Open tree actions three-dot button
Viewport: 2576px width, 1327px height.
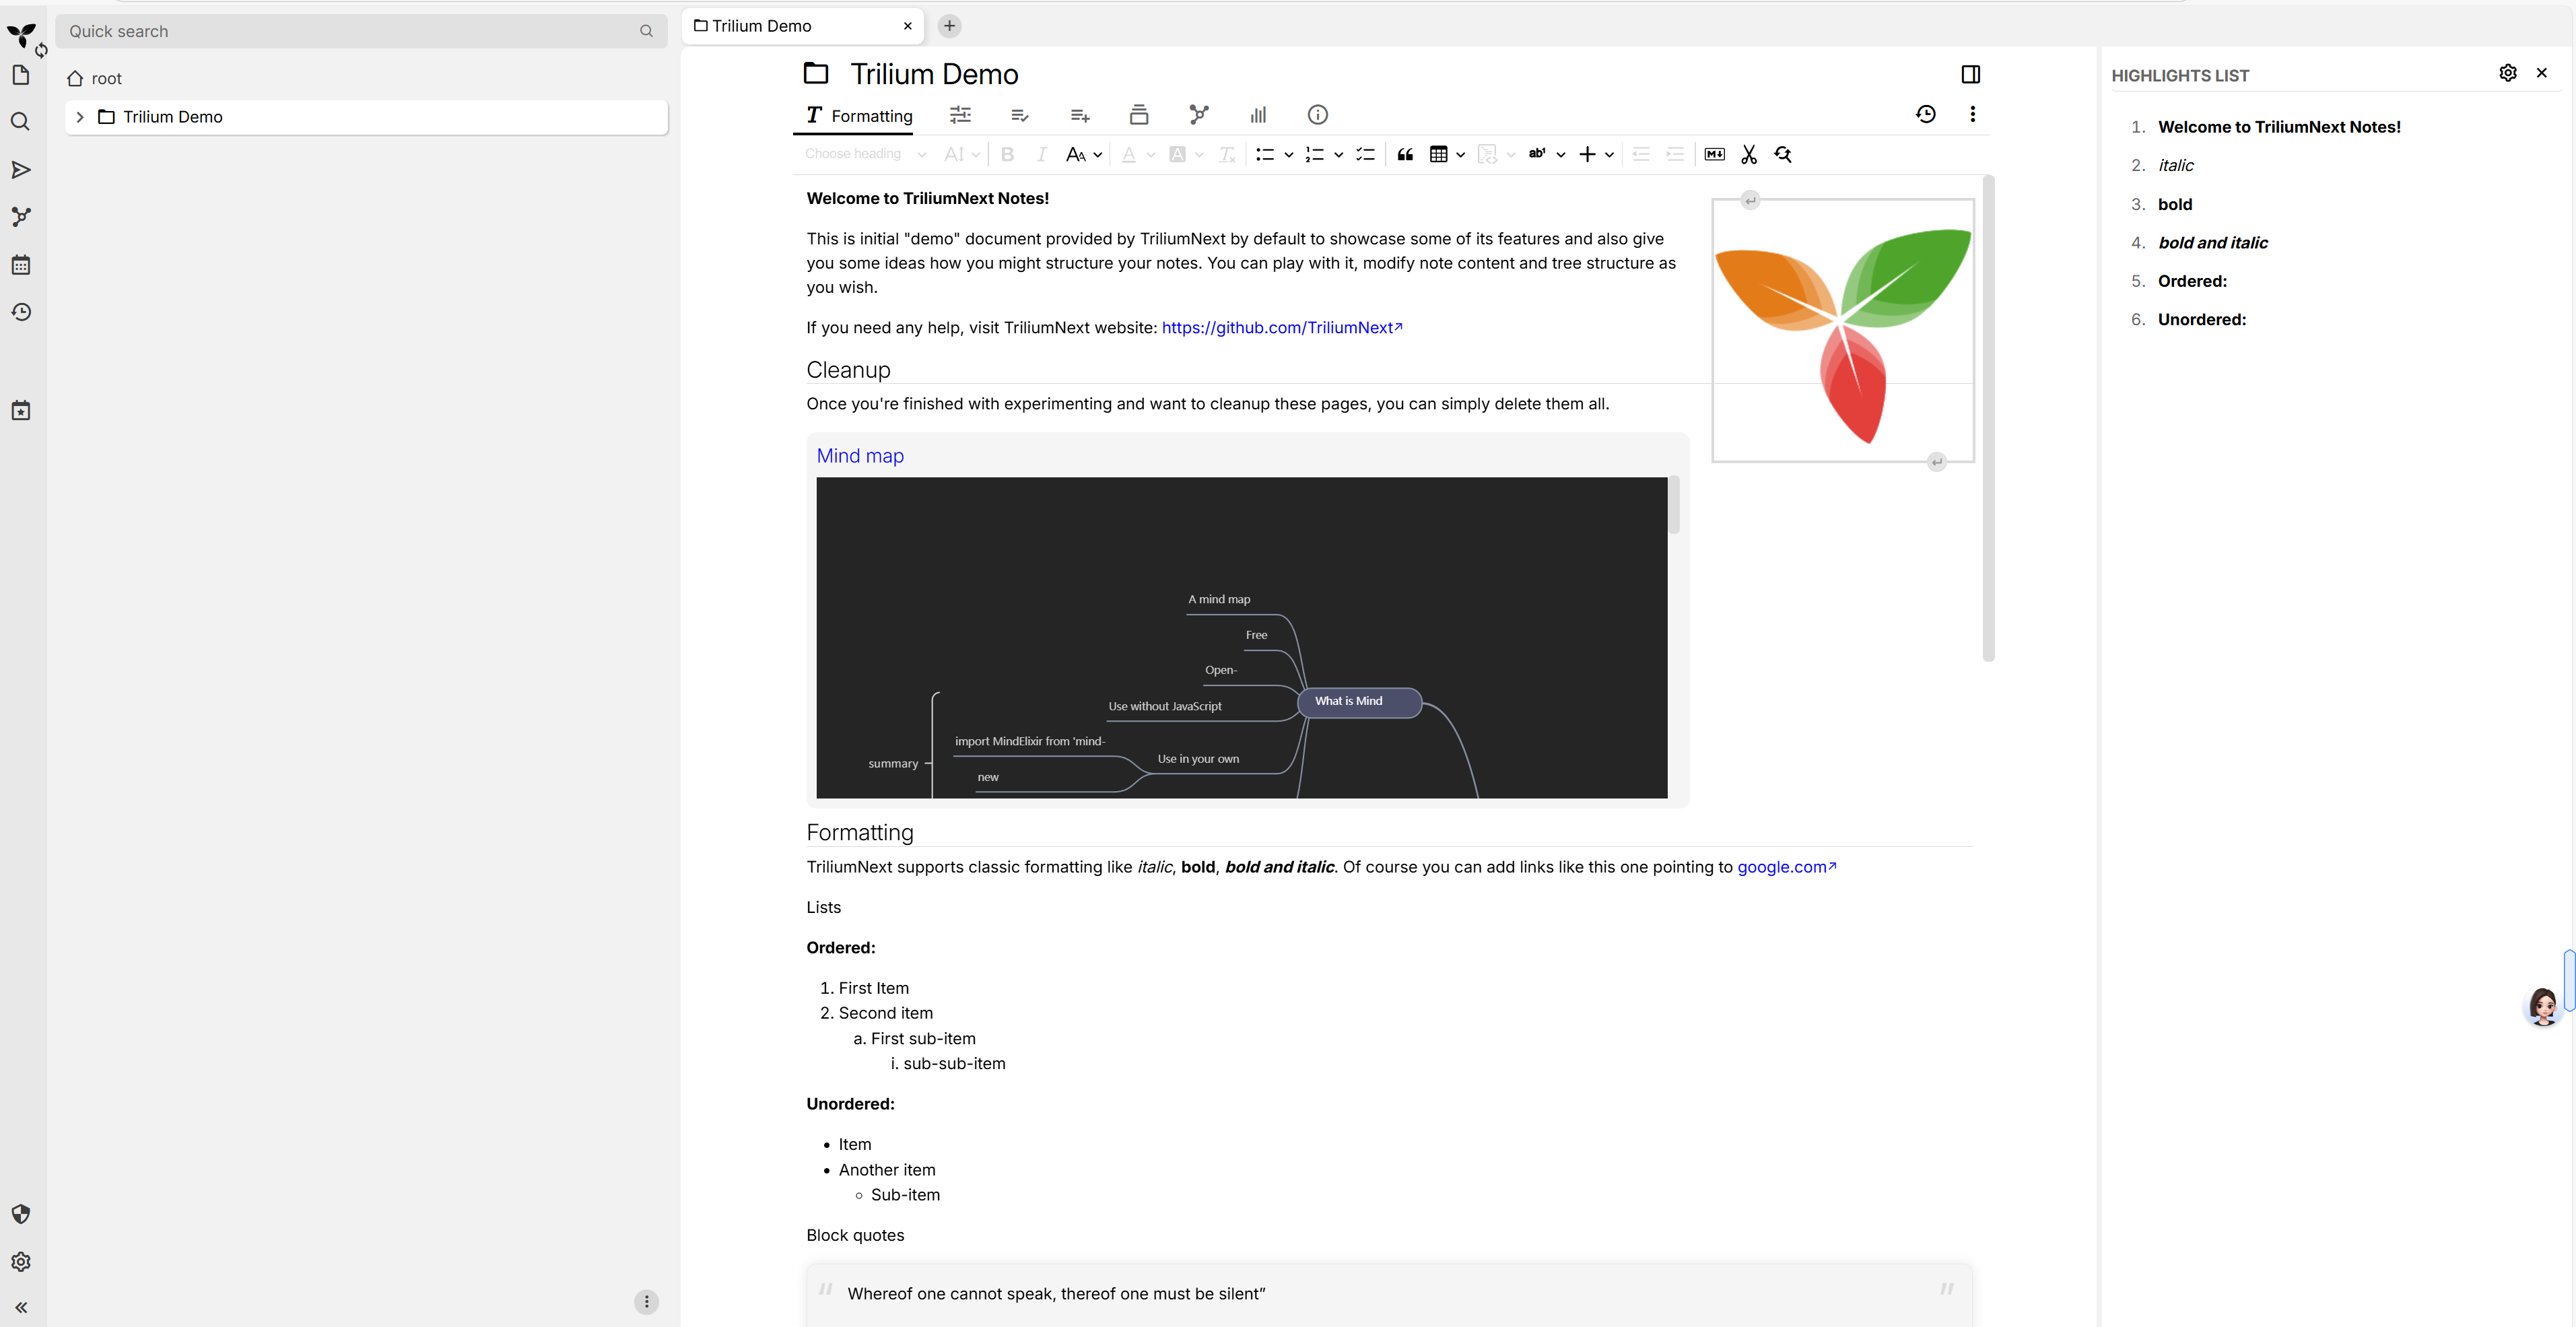pyautogui.click(x=647, y=1302)
